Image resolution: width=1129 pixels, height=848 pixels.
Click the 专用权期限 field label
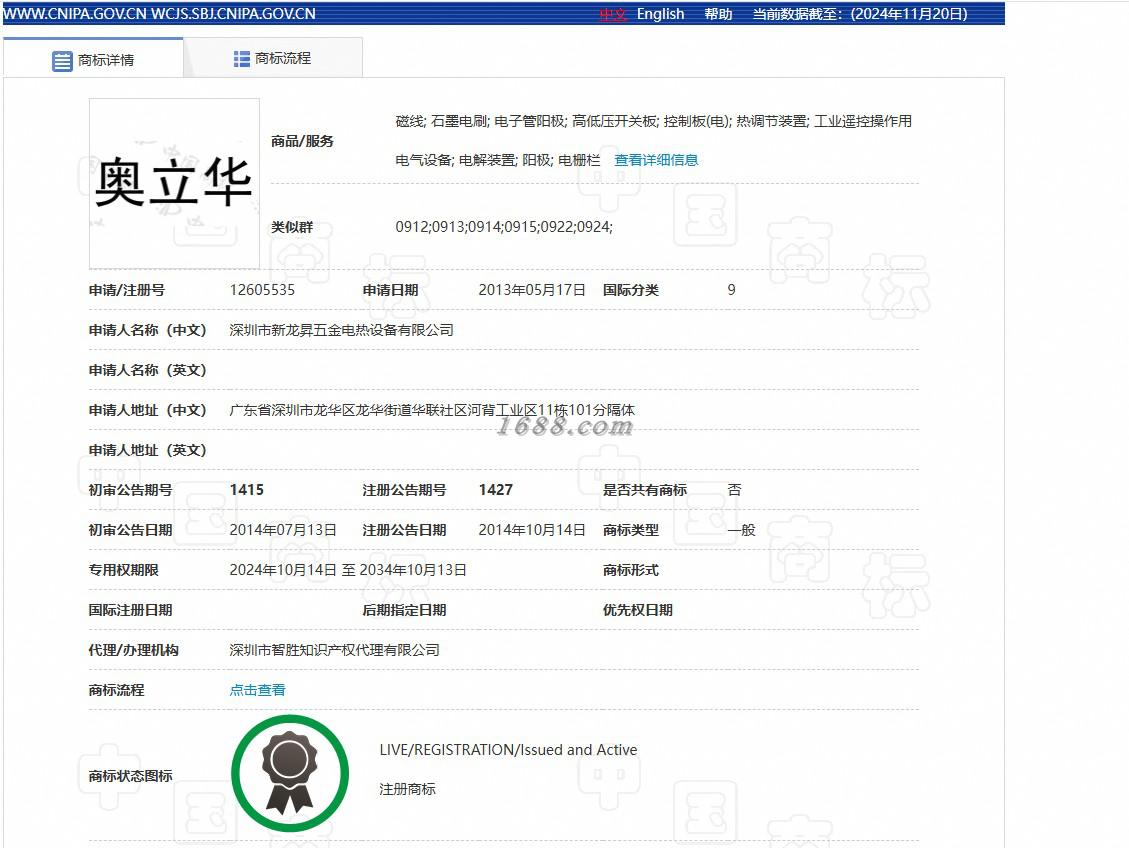[124, 569]
